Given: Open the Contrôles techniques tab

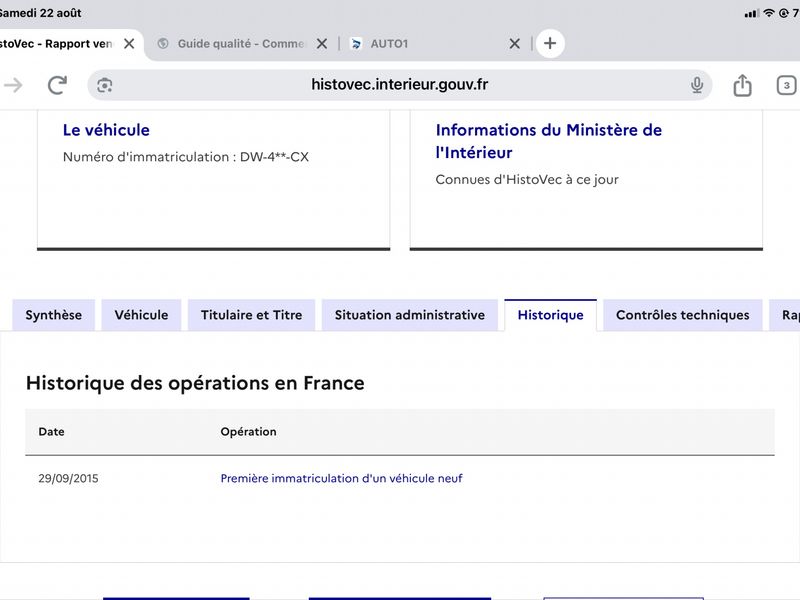Looking at the screenshot, I should point(683,315).
